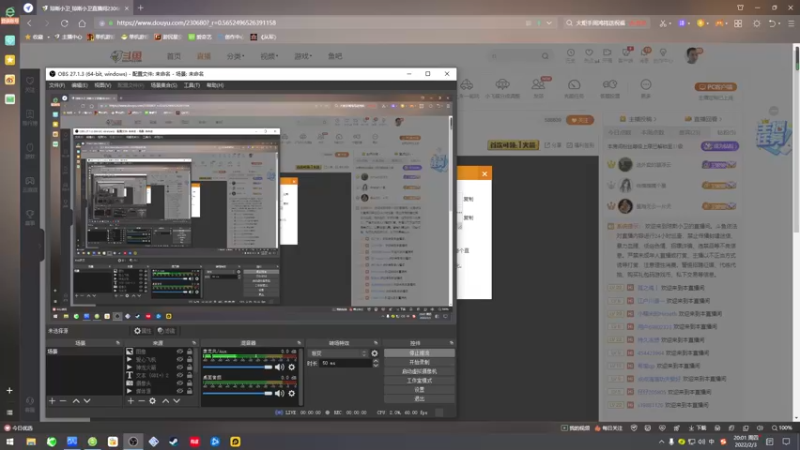Open OBS 编辑(E) Edit menu
The image size is (800, 450).
pyautogui.click(x=80, y=85)
